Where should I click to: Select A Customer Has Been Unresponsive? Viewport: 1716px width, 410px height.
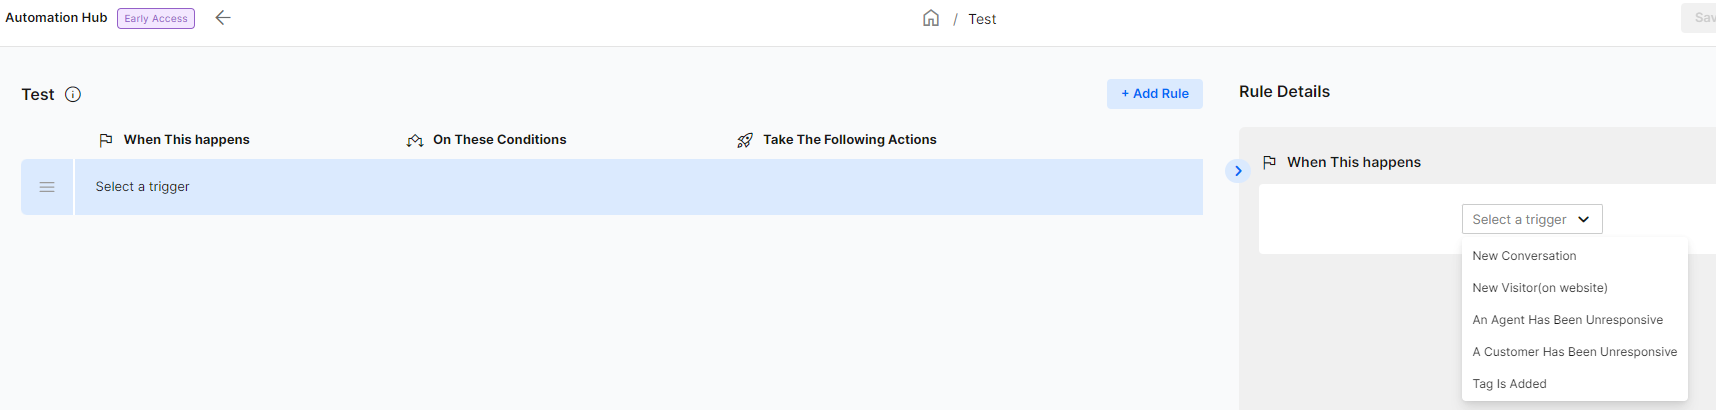(1575, 352)
